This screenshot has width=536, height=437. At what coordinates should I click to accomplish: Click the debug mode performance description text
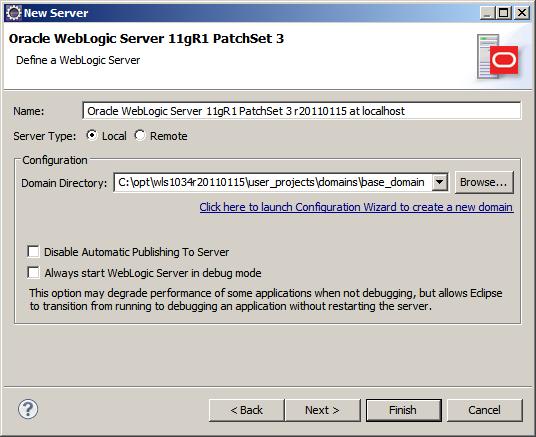click(266, 300)
